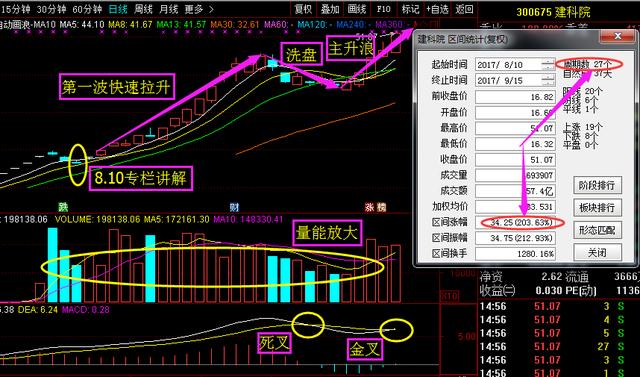Viewport: 640px width, 377px height.
Task: Click the 收盘价 value 51.07 field
Action: (515, 160)
